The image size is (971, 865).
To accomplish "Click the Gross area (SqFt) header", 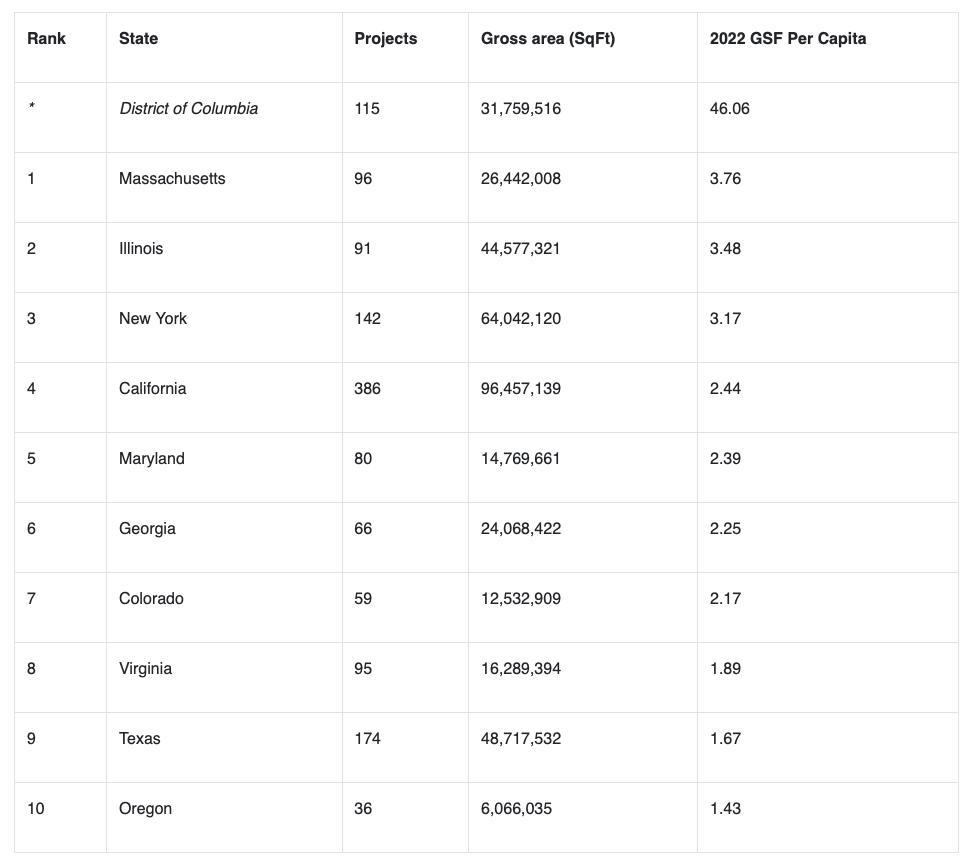I will pos(547,38).
